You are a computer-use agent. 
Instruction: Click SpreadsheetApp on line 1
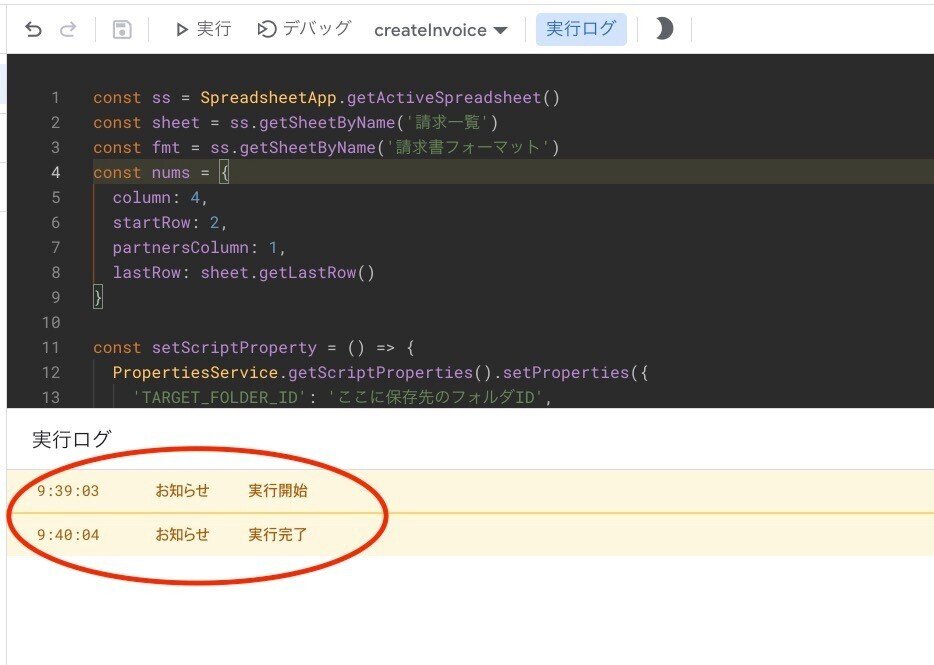tap(268, 98)
